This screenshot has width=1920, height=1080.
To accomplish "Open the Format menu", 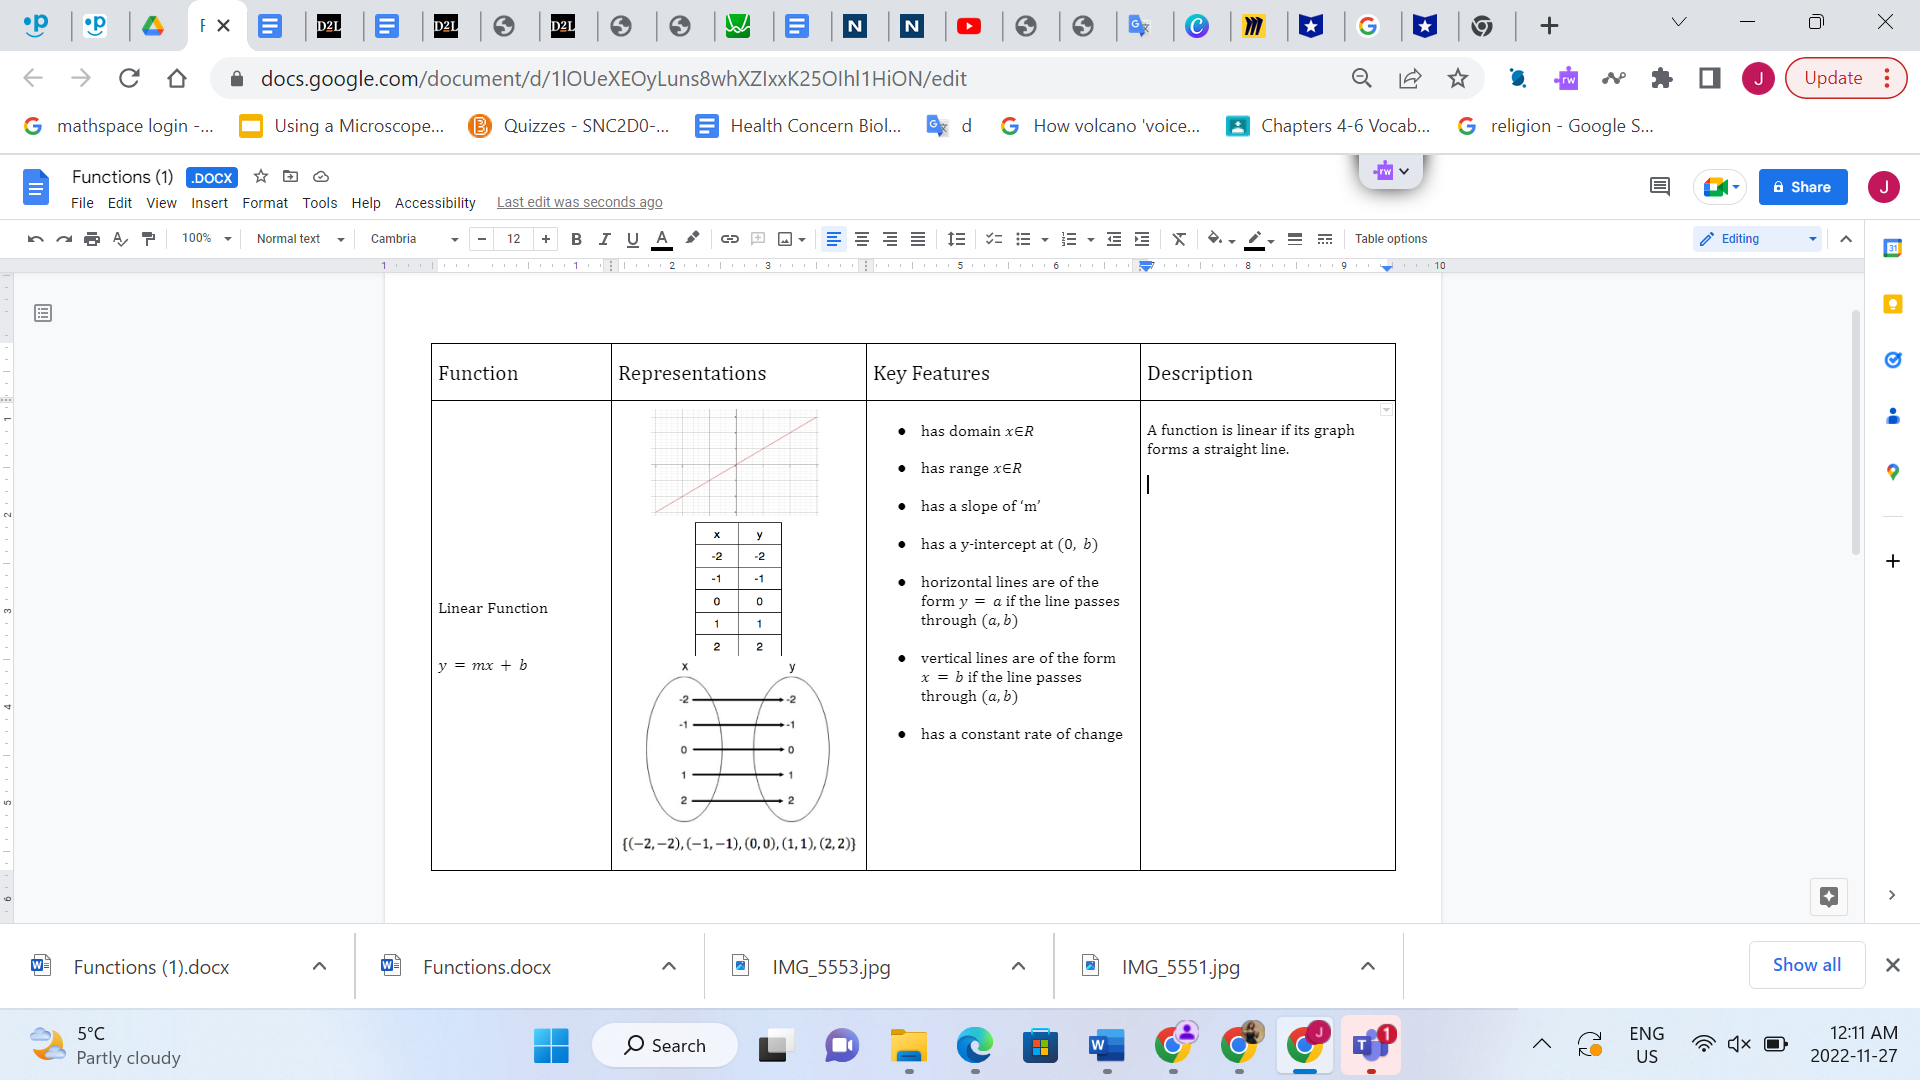I will 264,202.
